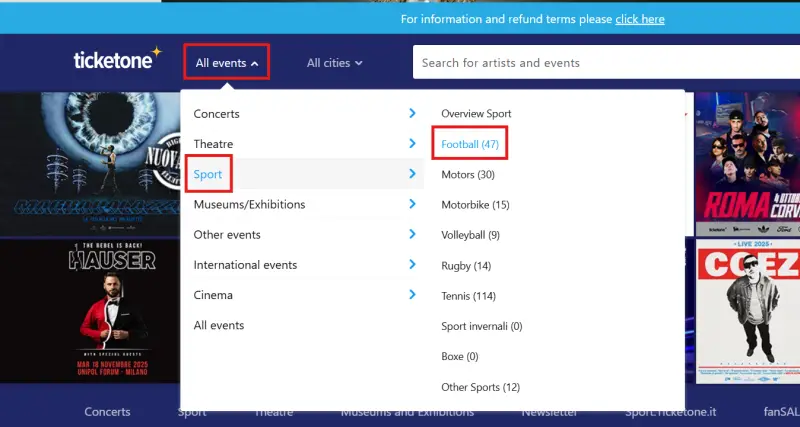
Task: Open Overview Sport link
Action: tap(476, 114)
